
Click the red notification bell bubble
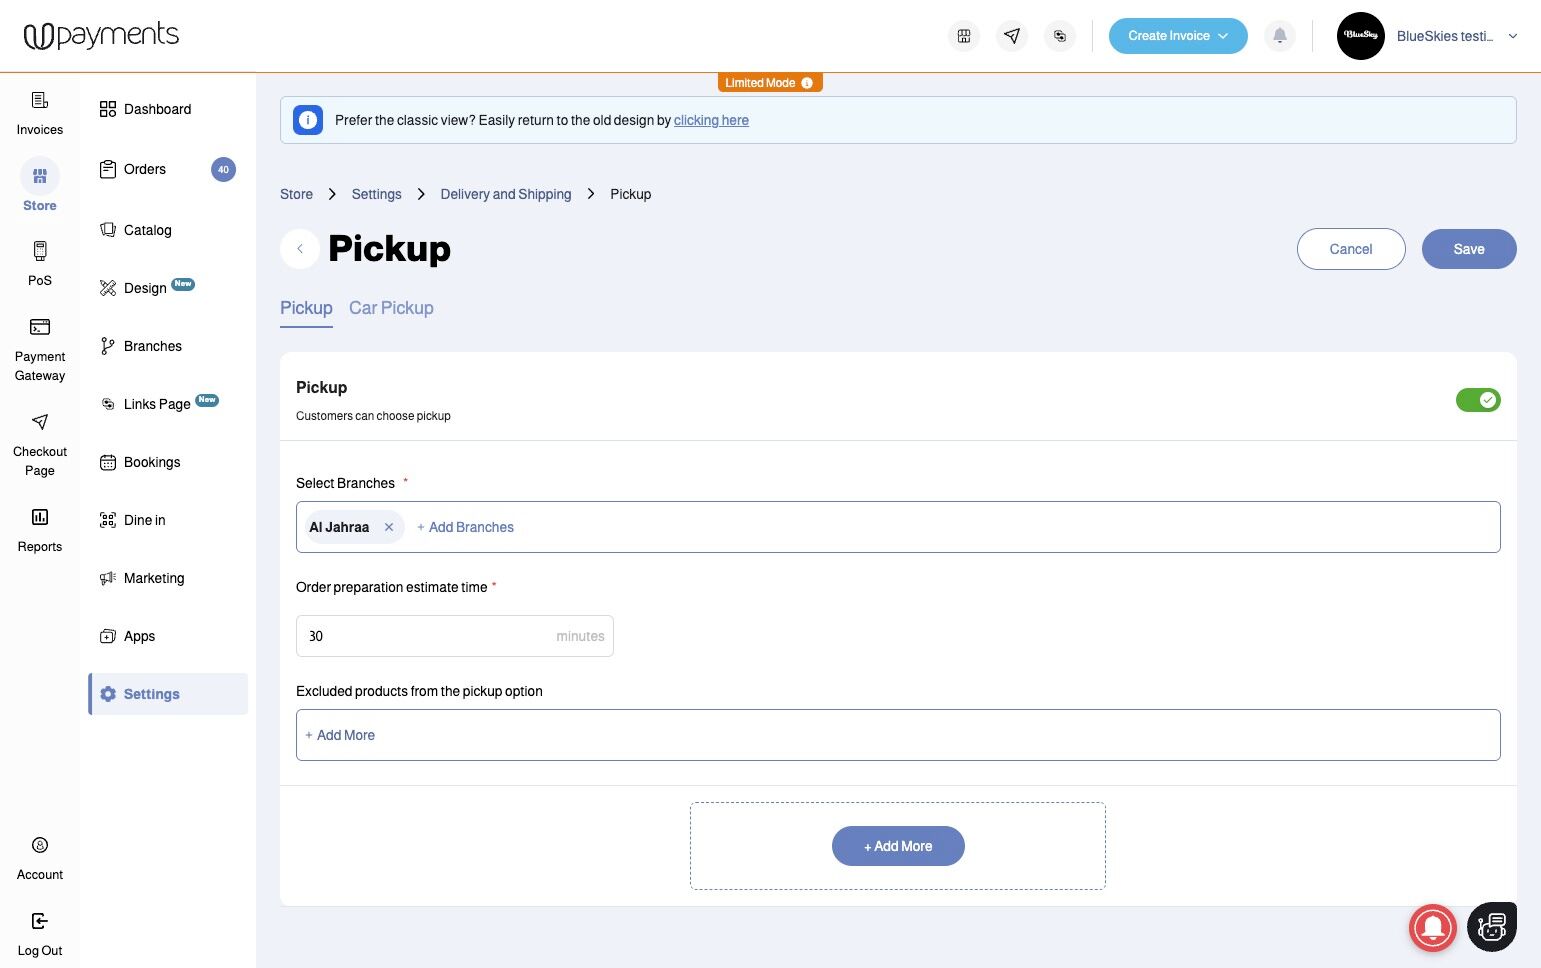click(x=1432, y=927)
